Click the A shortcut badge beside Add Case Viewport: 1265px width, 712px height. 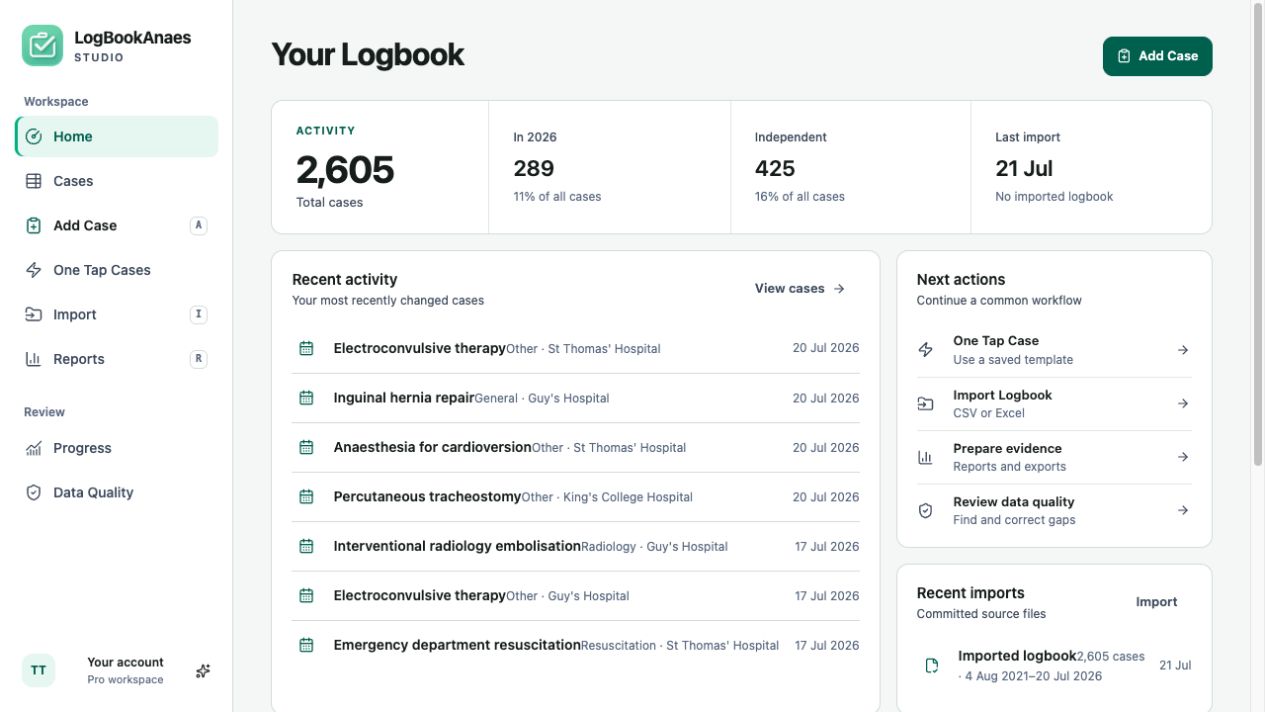198,226
